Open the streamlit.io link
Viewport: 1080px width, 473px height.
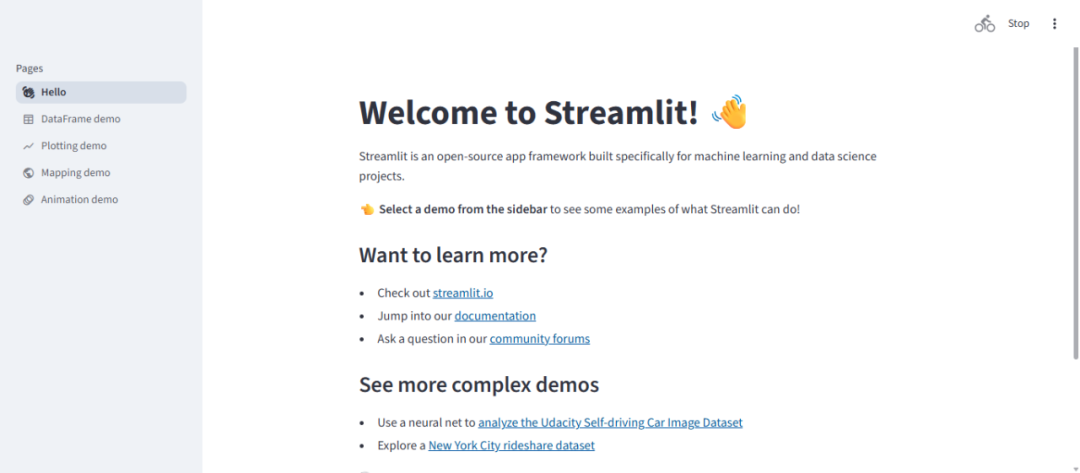463,293
